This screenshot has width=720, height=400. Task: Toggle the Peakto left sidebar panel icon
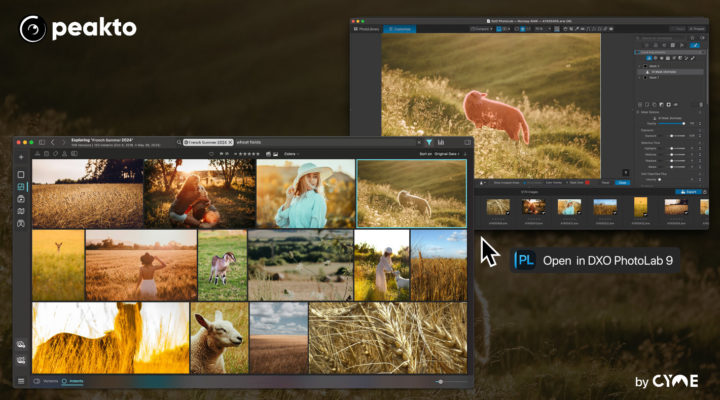point(42,142)
